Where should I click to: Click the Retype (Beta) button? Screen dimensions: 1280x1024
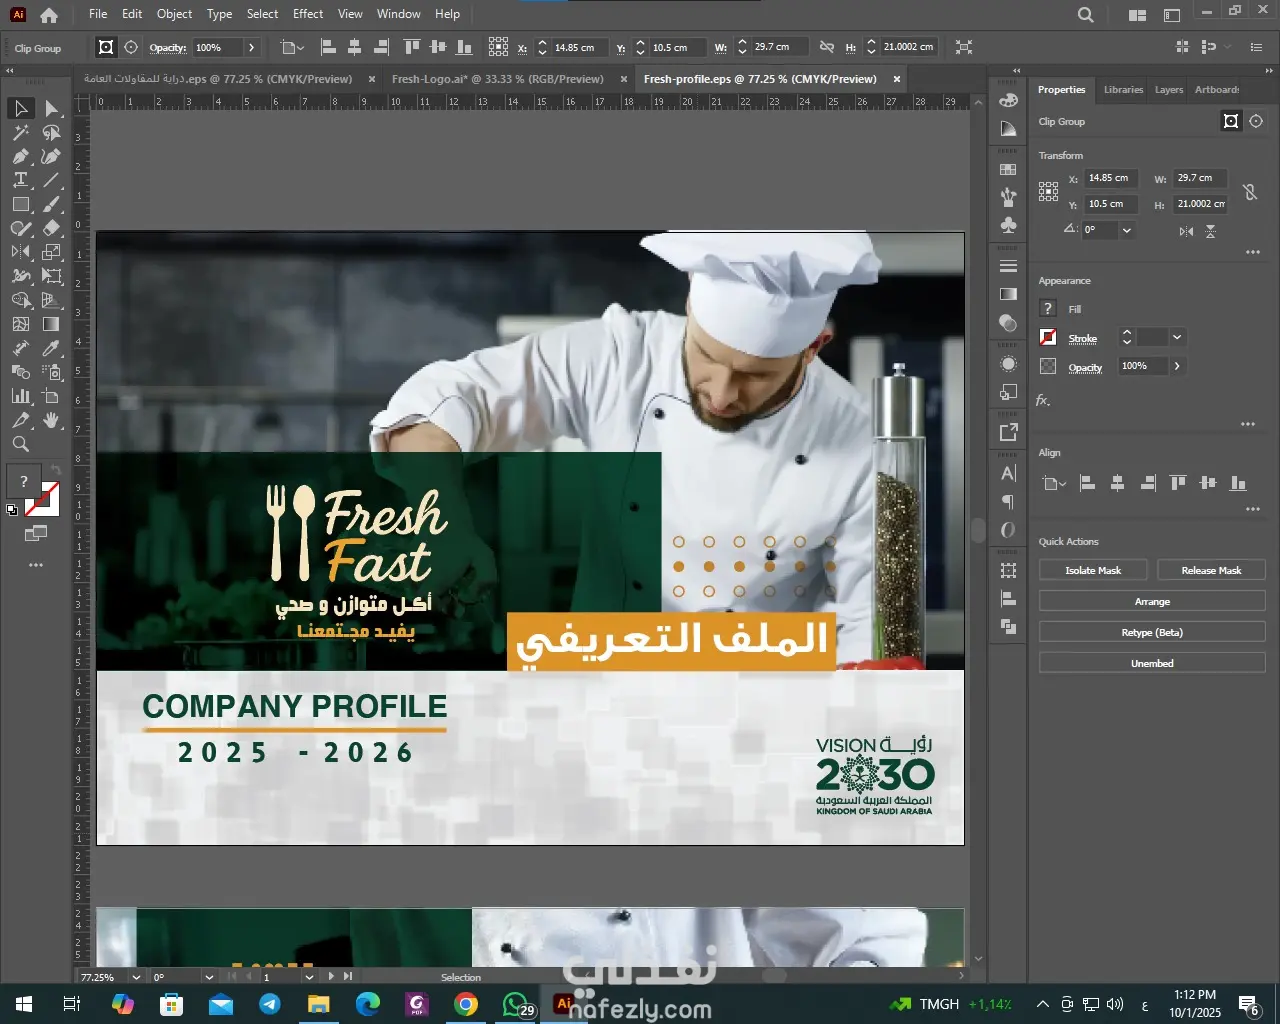[1152, 633]
